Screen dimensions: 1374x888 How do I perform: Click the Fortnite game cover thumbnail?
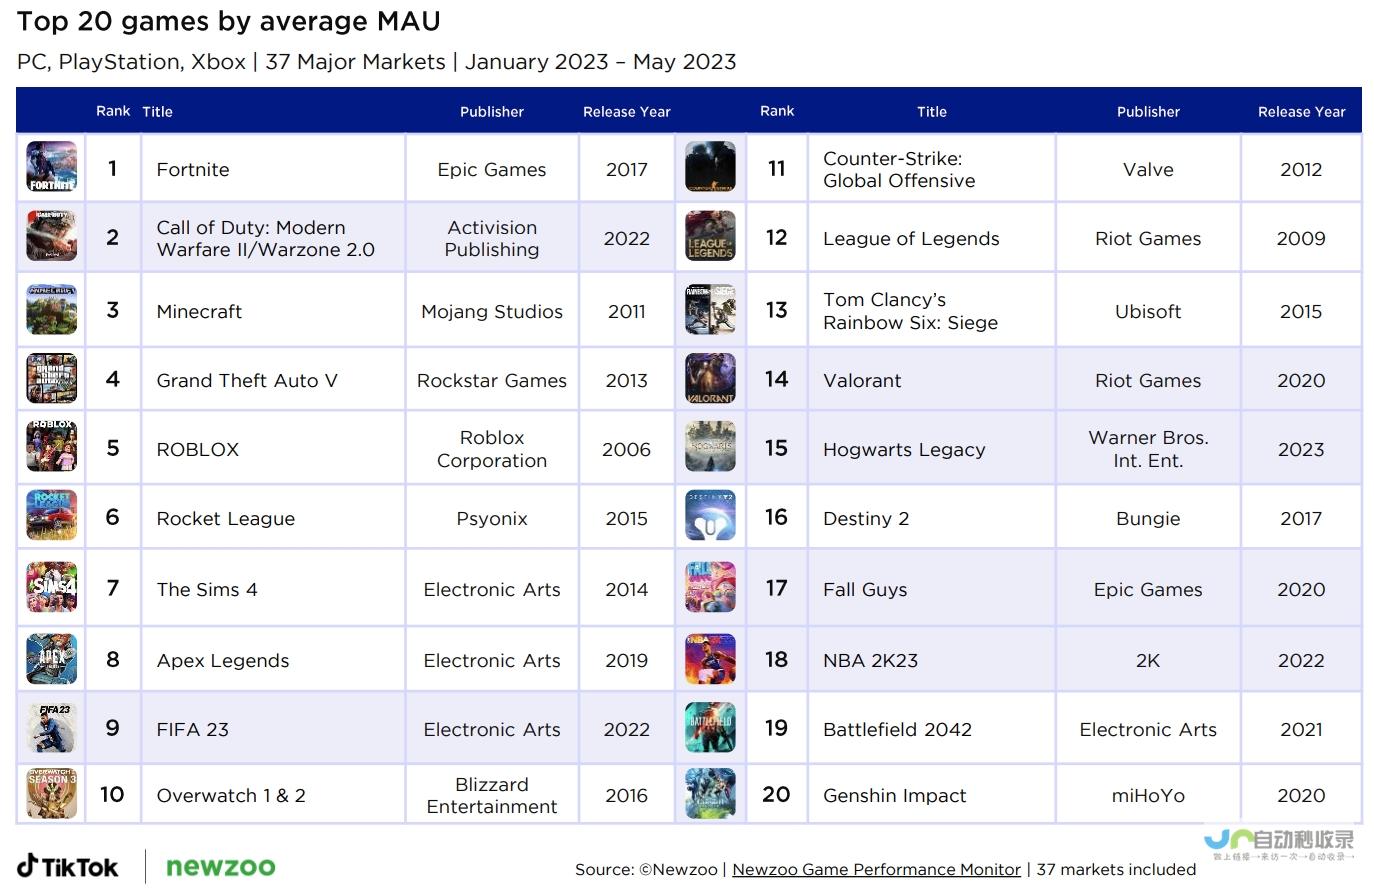coord(52,167)
